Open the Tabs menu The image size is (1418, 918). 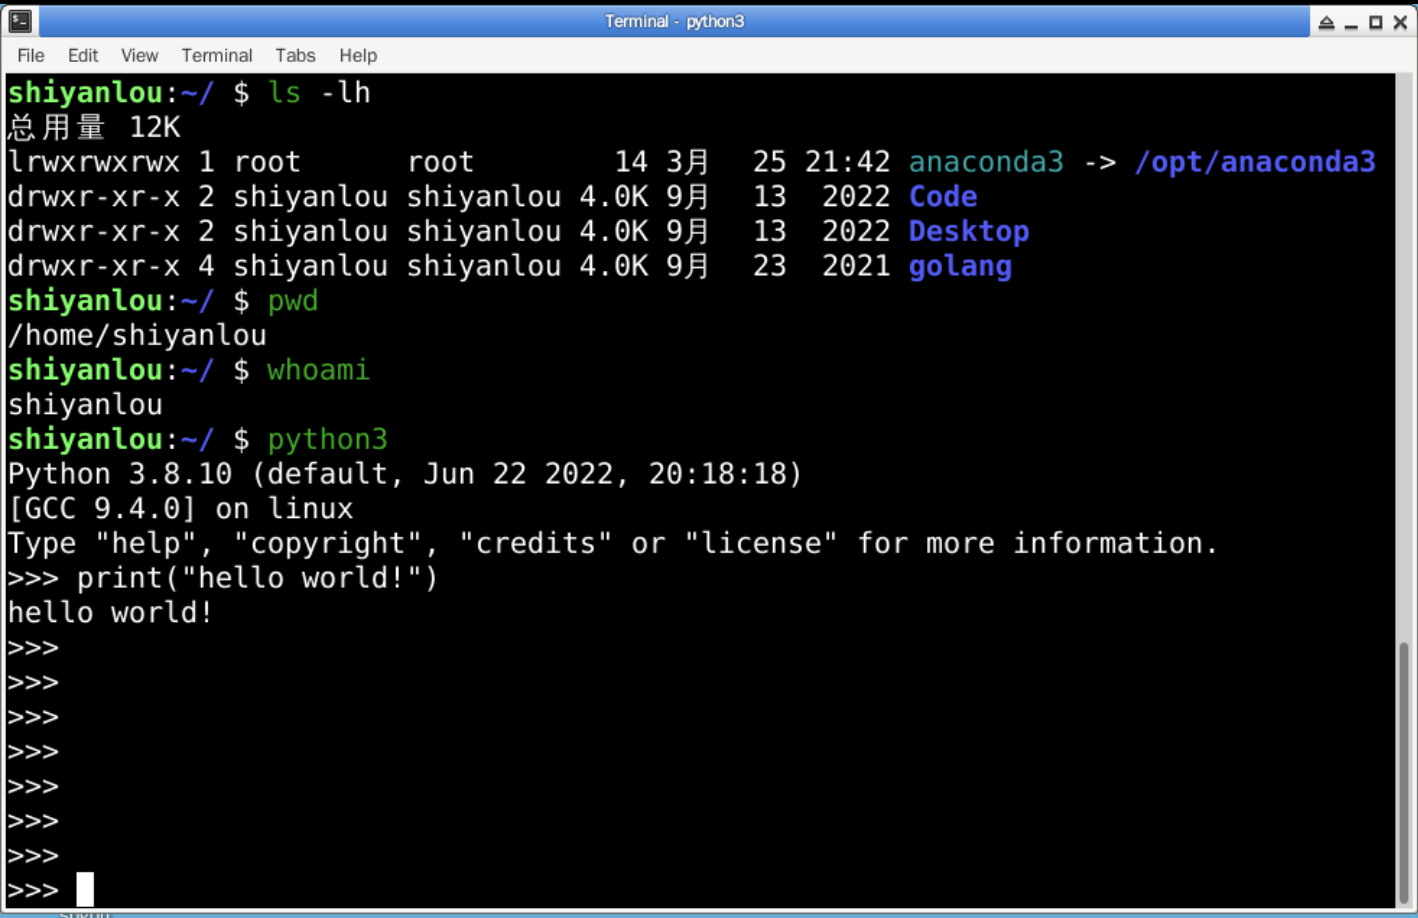click(295, 55)
